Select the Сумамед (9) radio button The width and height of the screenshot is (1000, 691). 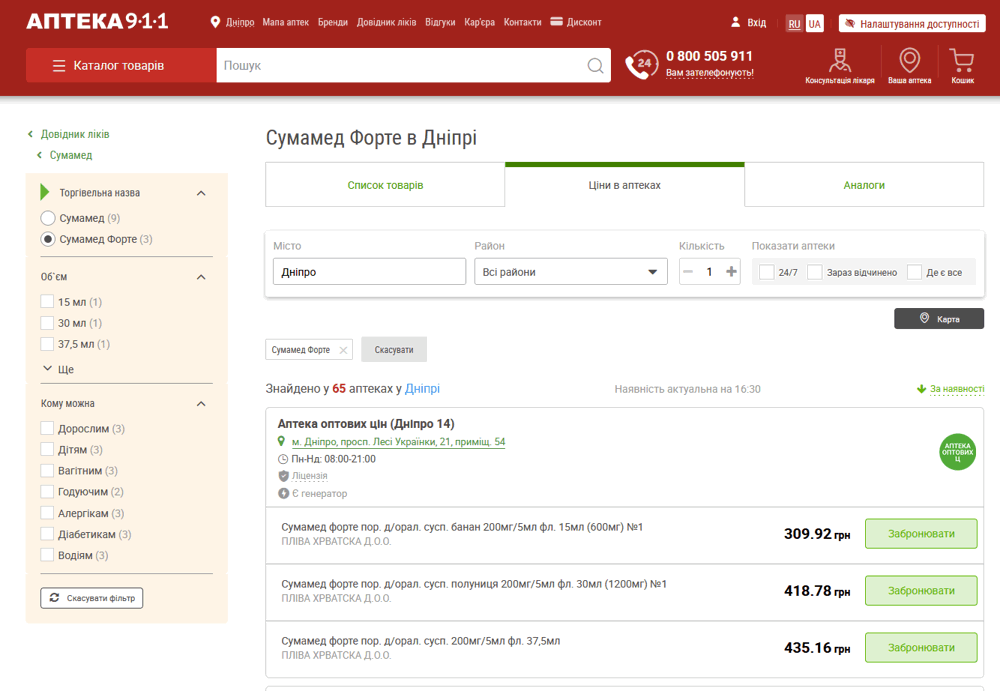point(48,218)
